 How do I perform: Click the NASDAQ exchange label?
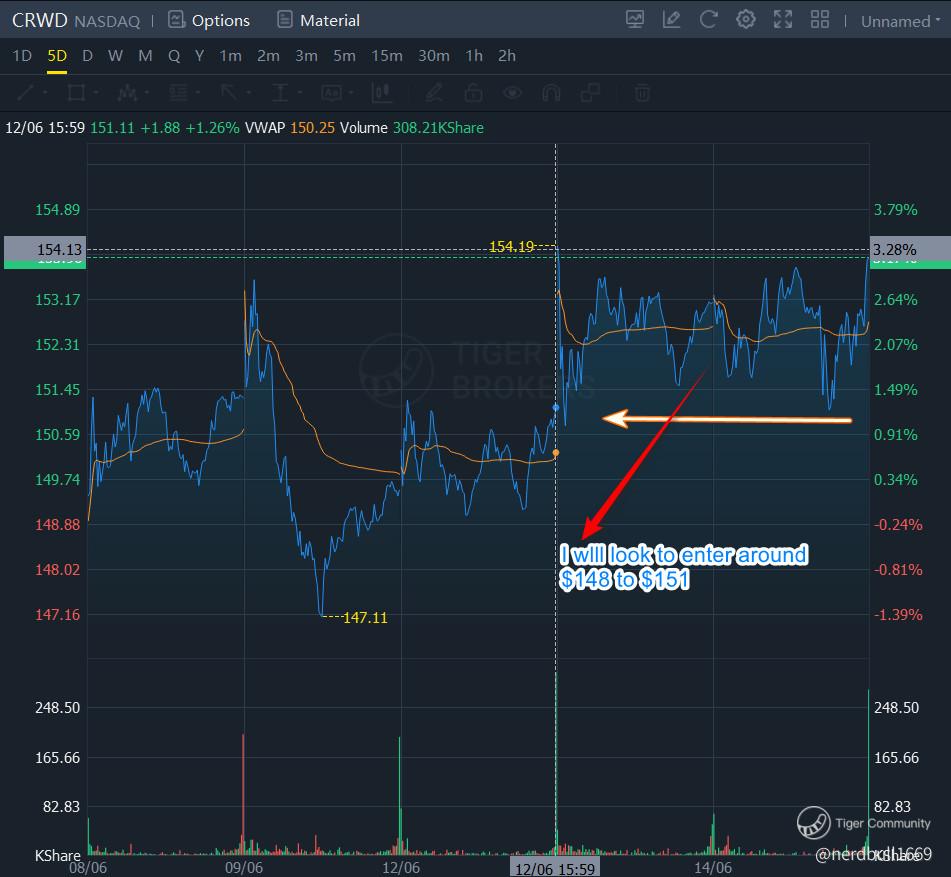pos(107,22)
